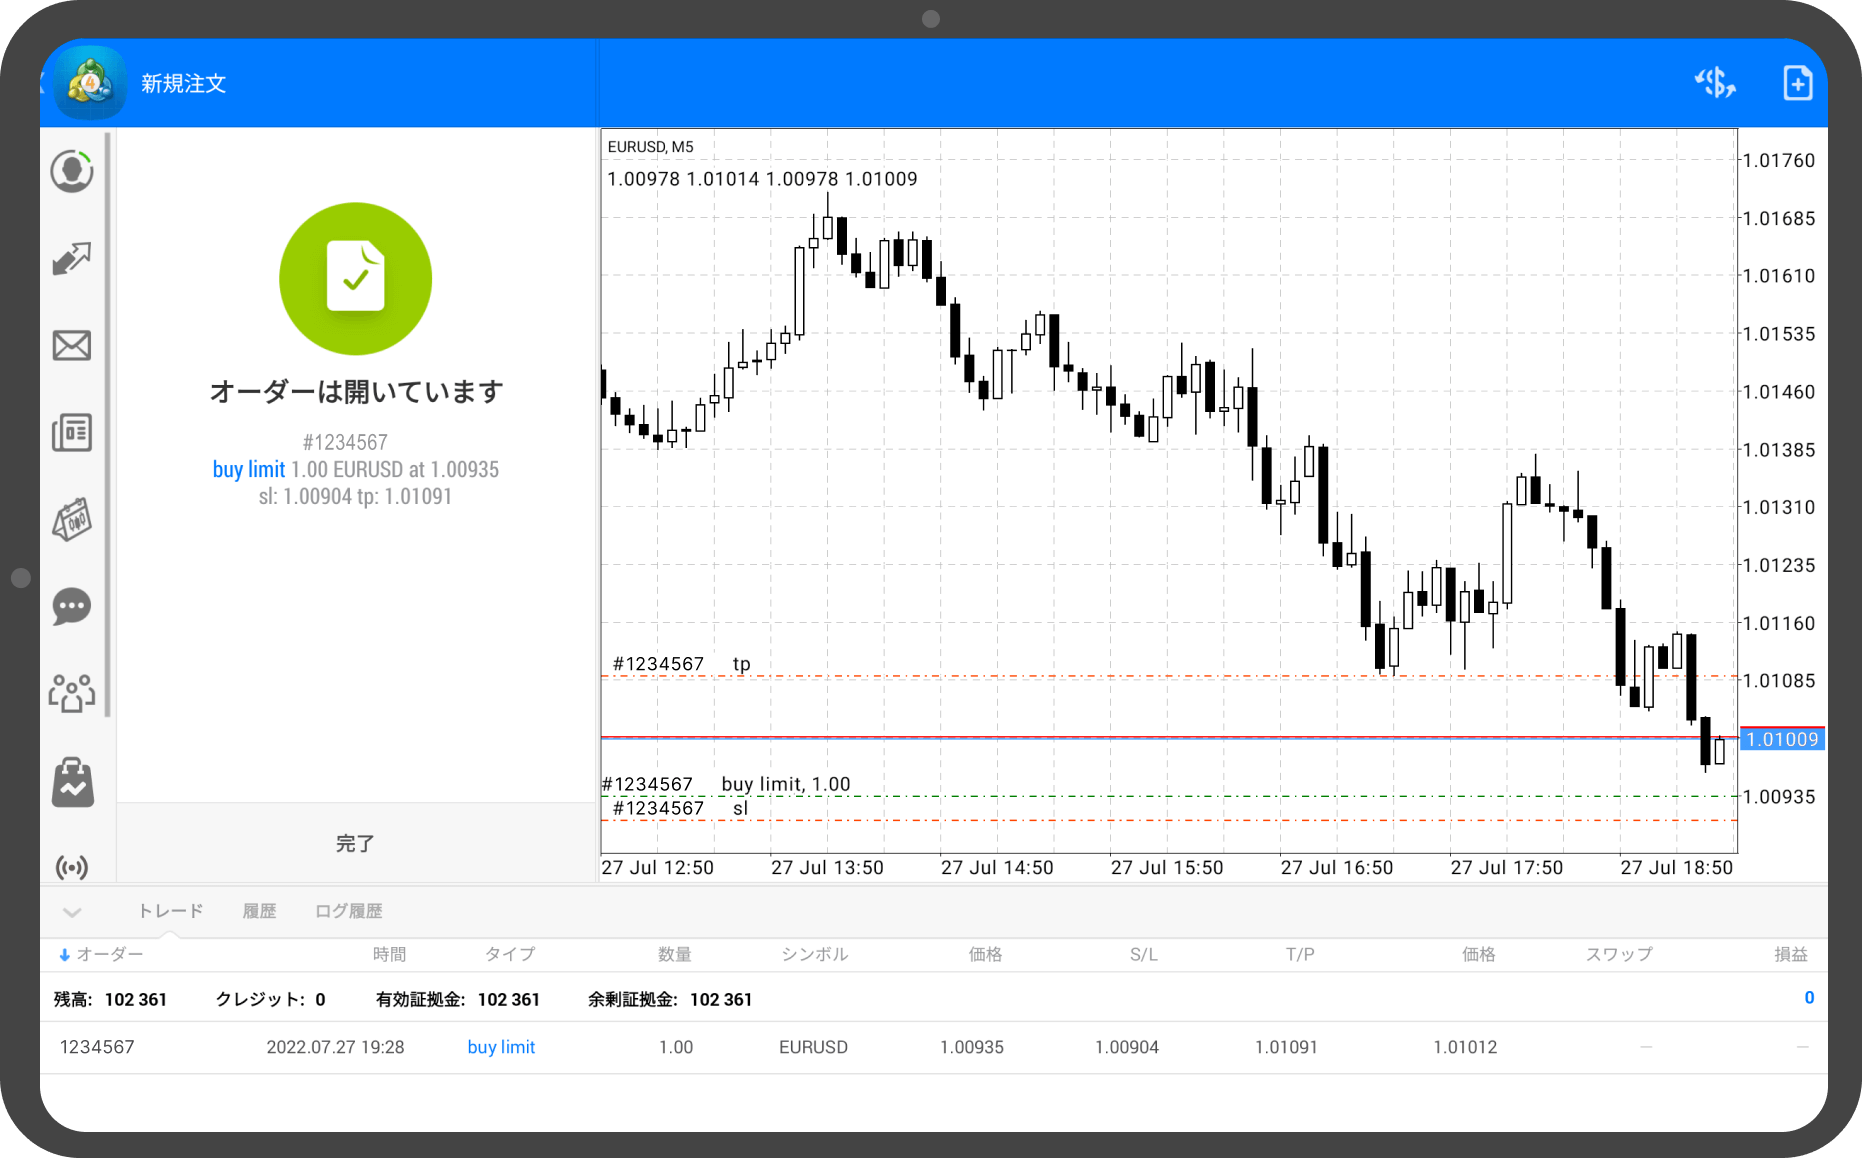The image size is (1862, 1158).
Task: Switch to the トレード tab
Action: (x=170, y=911)
